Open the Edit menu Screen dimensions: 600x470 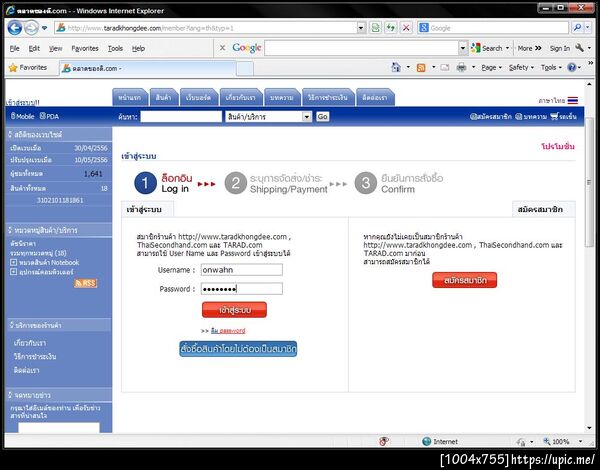click(34, 48)
